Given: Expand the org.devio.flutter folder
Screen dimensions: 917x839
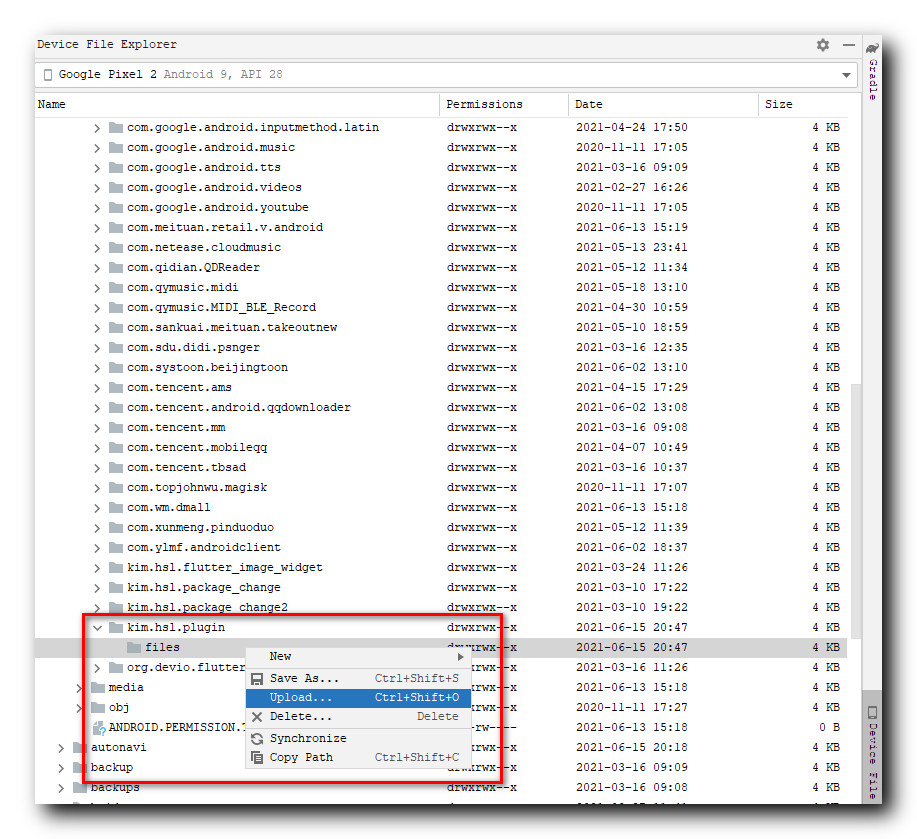Looking at the screenshot, I should 97,668.
